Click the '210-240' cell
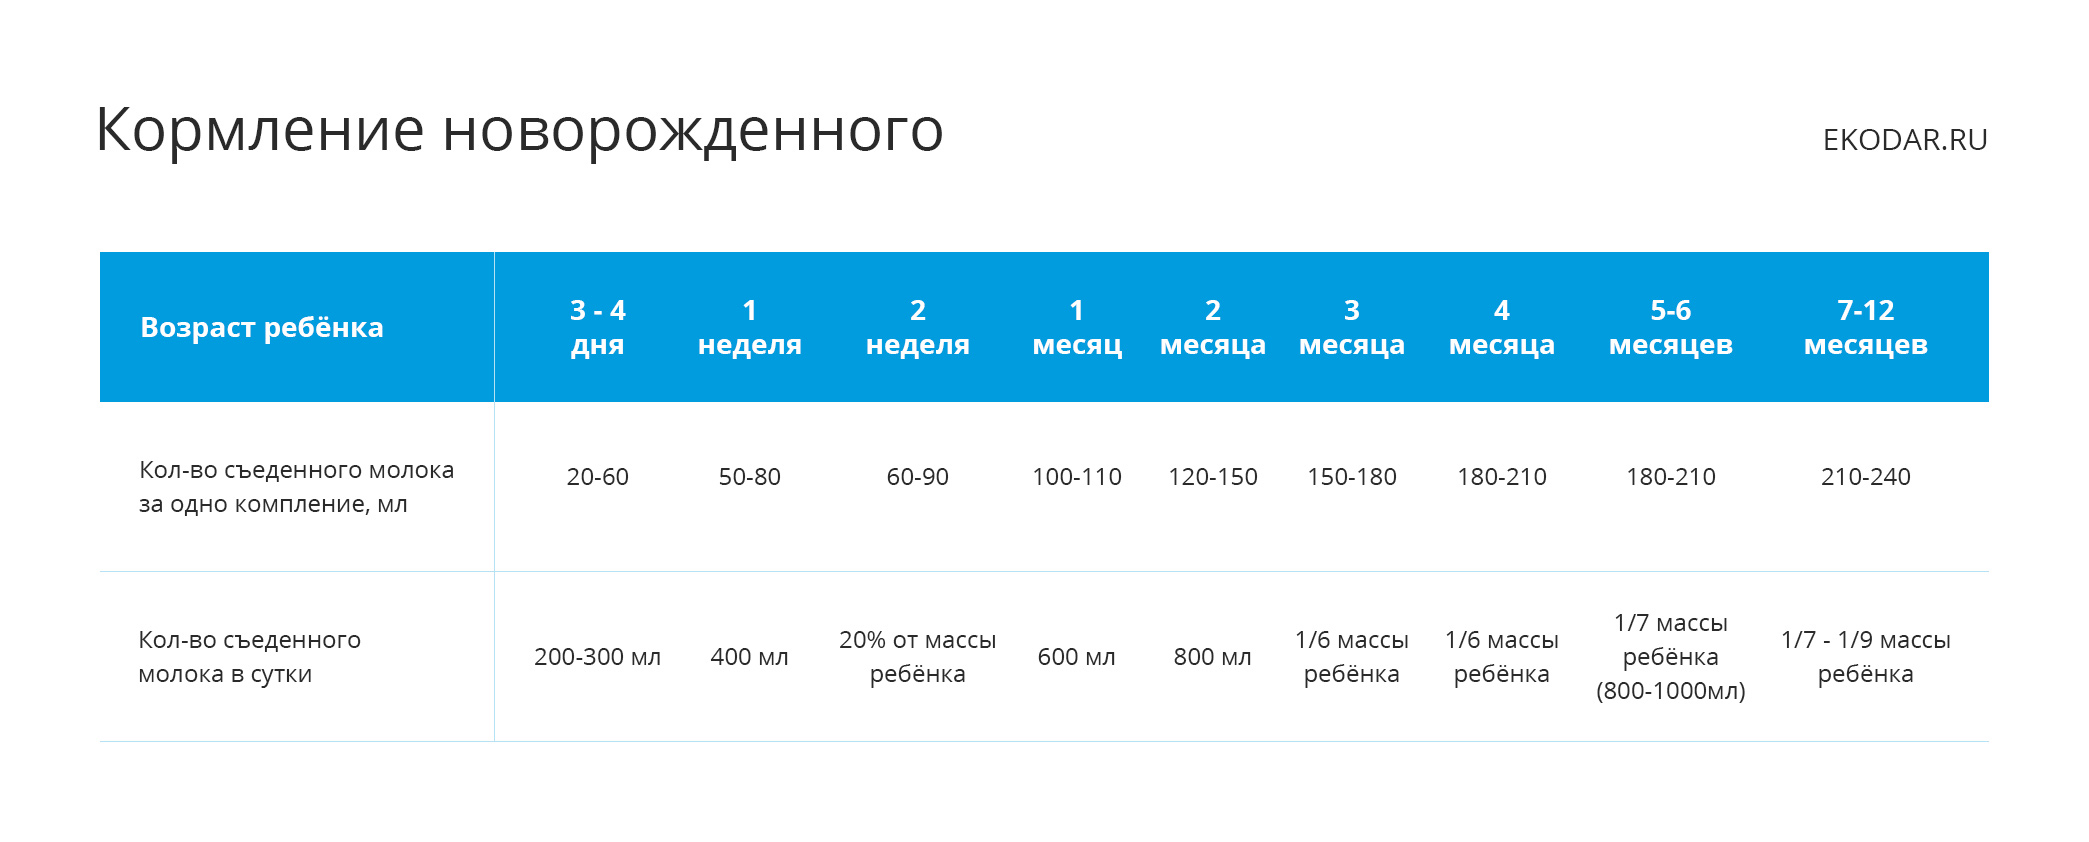The image size is (2089, 842). 1866,477
